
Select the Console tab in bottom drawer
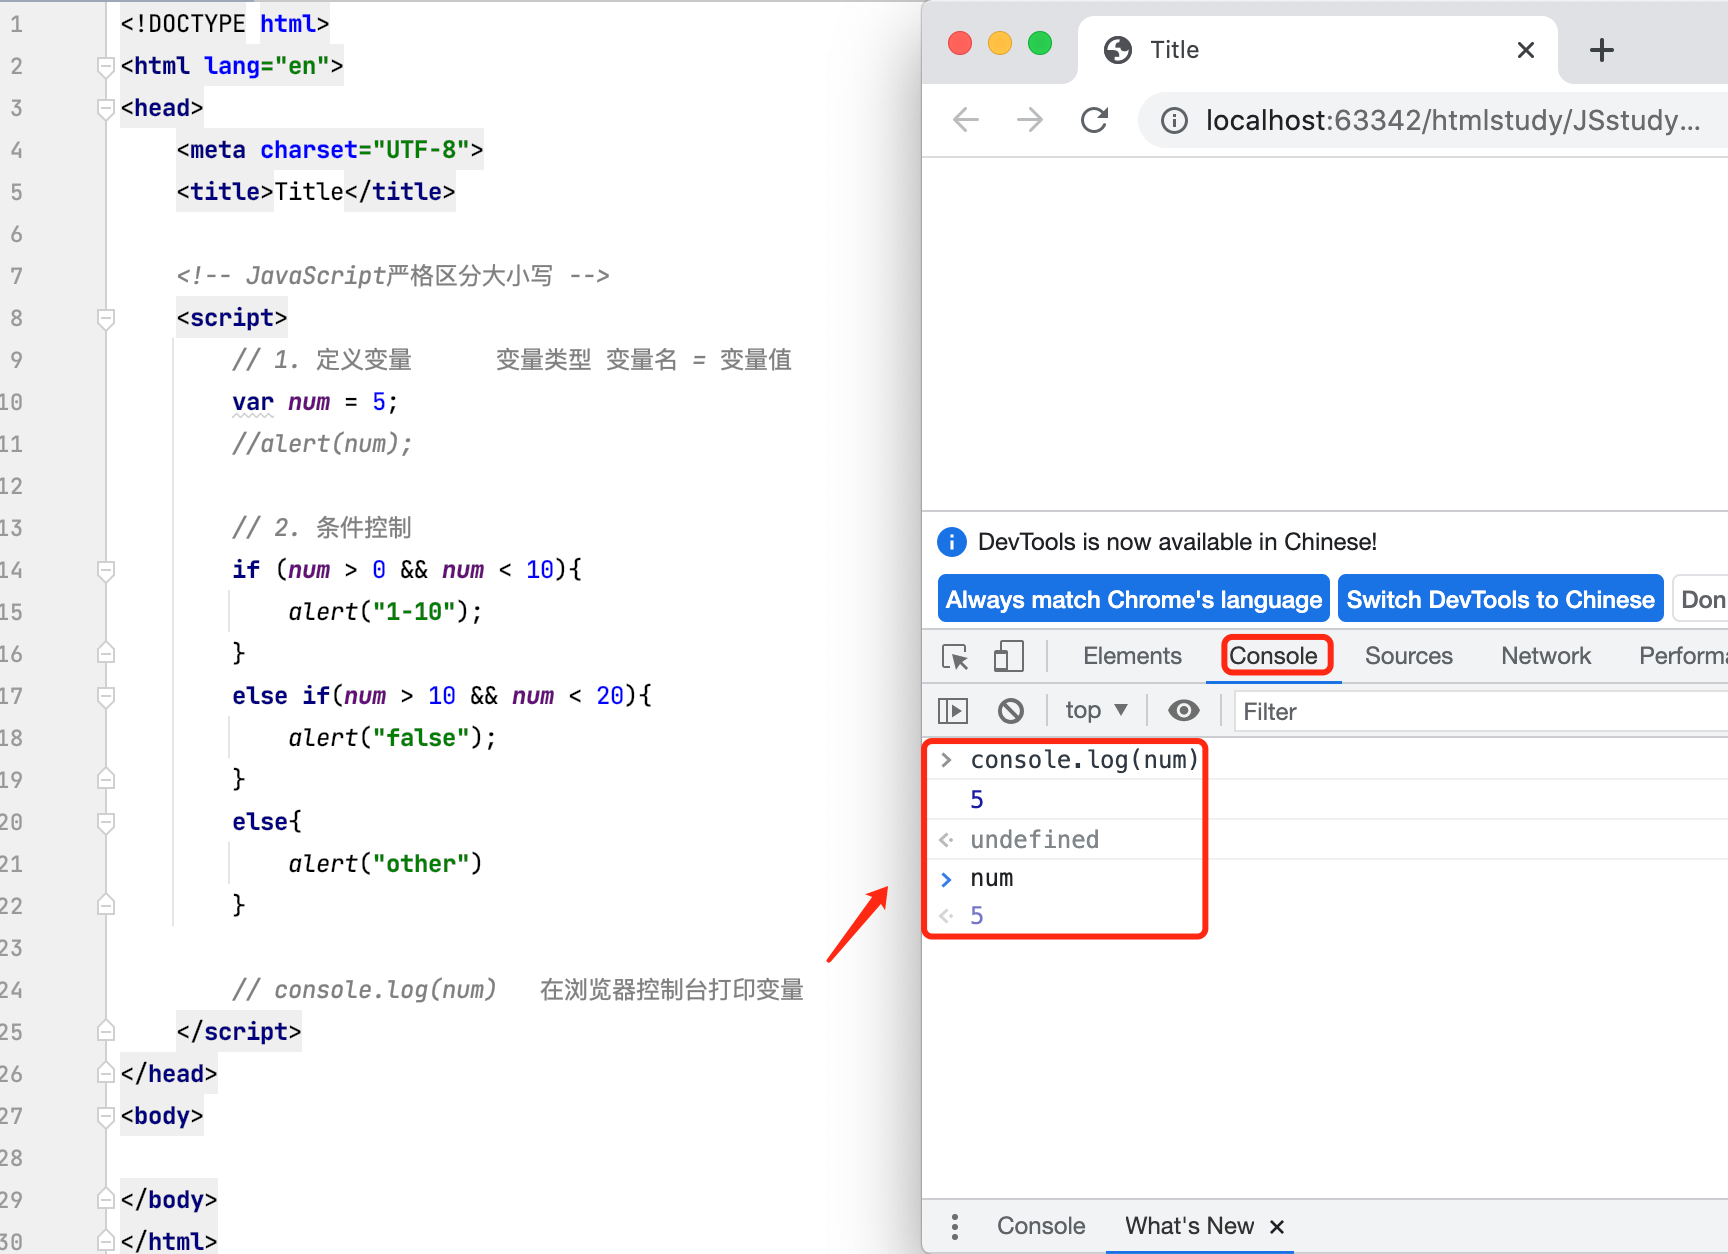tap(1041, 1226)
